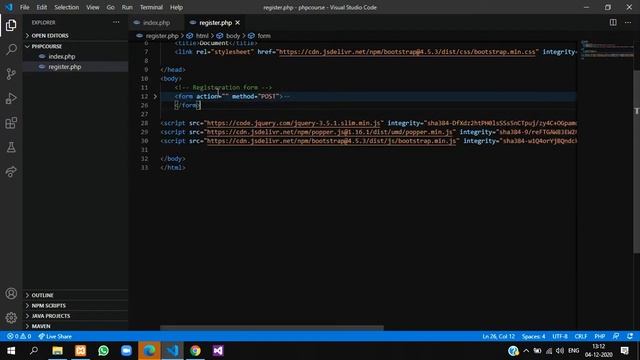Open WhatsApp from taskbar
The width and height of the screenshot is (640, 360).
(103, 351)
